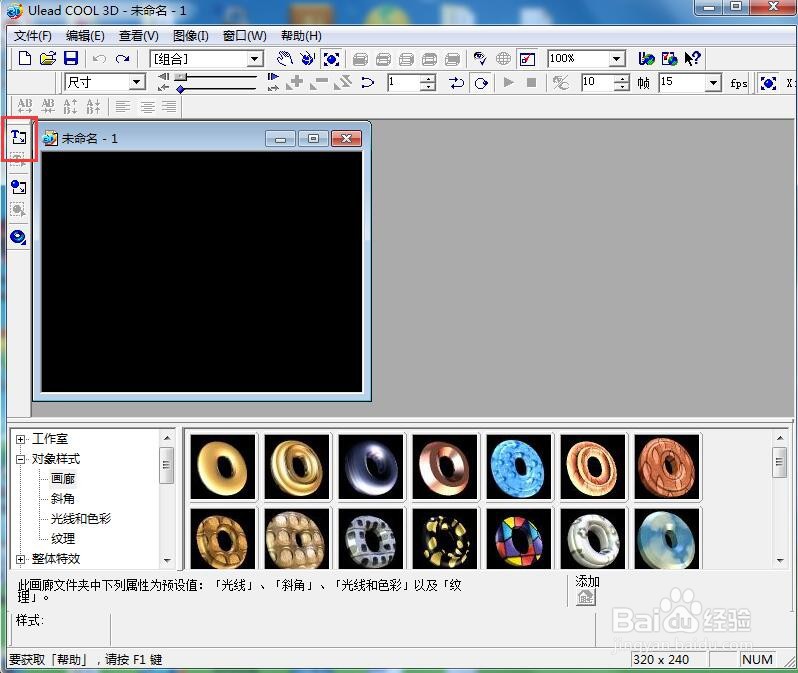Select 画廊 in the style tree
This screenshot has width=798, height=673.
pos(63,479)
